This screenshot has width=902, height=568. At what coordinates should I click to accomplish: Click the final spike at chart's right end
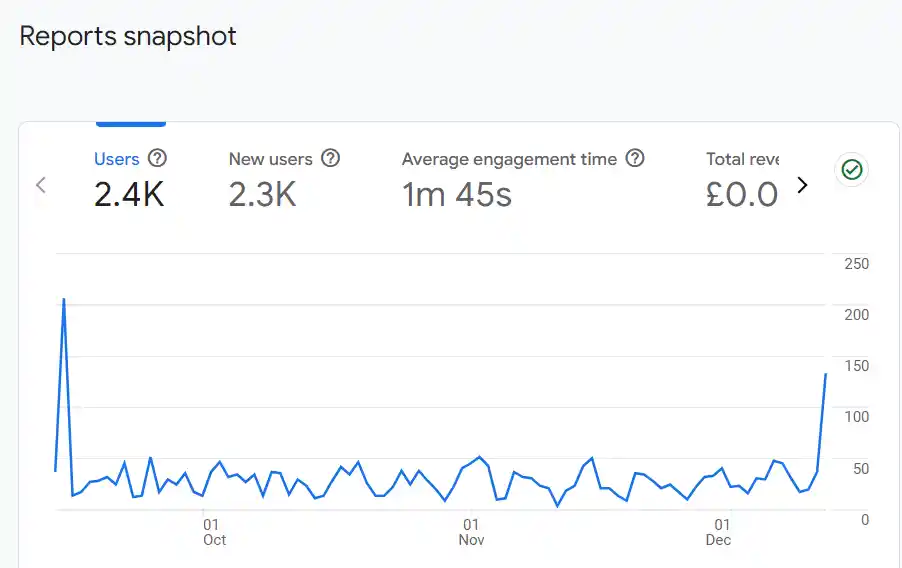click(x=825, y=374)
